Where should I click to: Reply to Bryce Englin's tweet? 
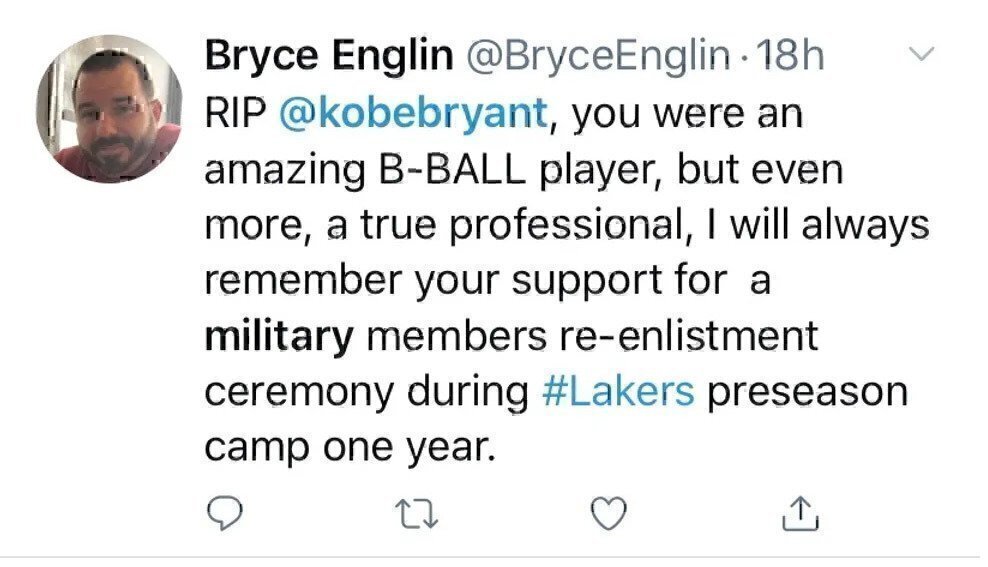pos(221,513)
